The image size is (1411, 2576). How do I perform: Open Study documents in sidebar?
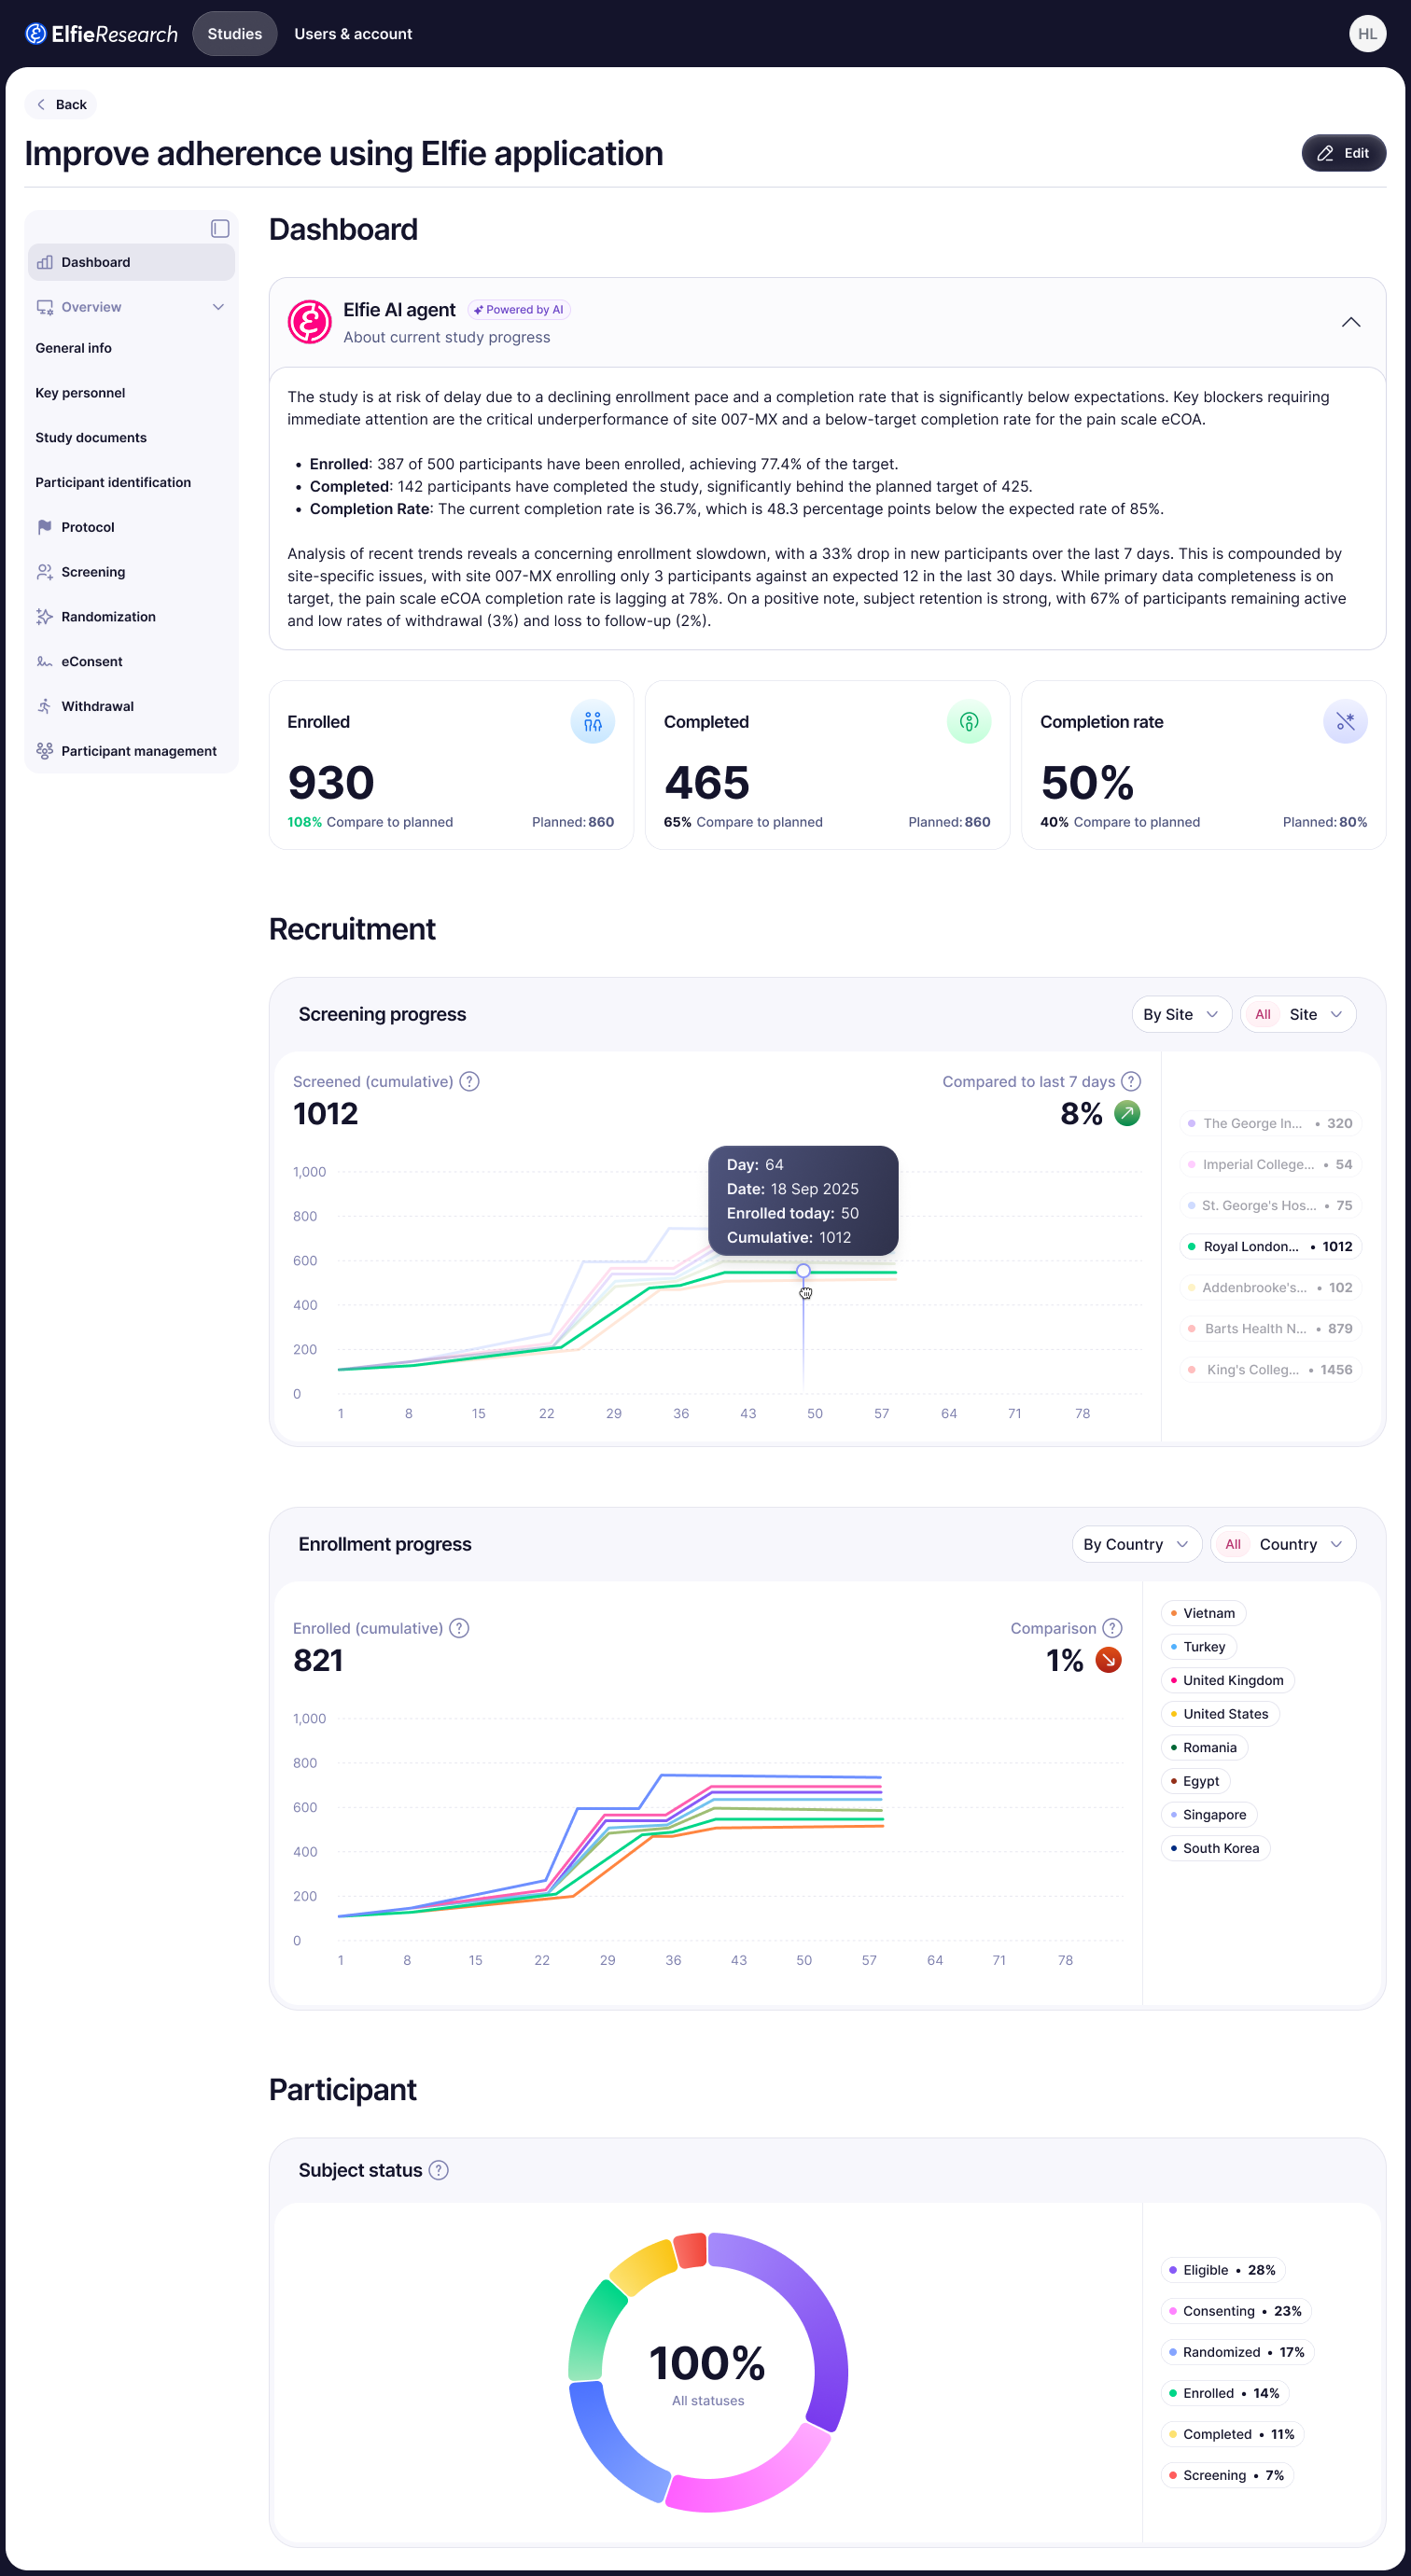point(131,438)
